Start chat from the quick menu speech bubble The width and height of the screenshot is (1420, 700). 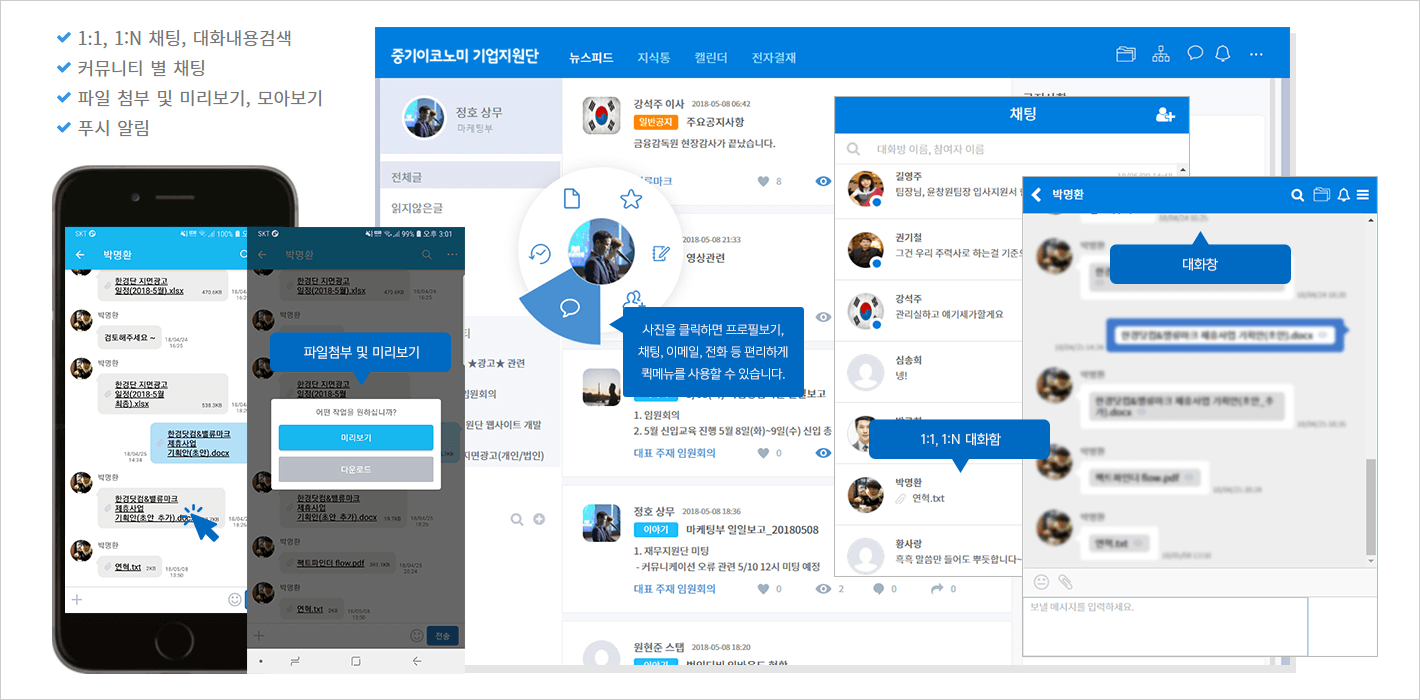(570, 307)
